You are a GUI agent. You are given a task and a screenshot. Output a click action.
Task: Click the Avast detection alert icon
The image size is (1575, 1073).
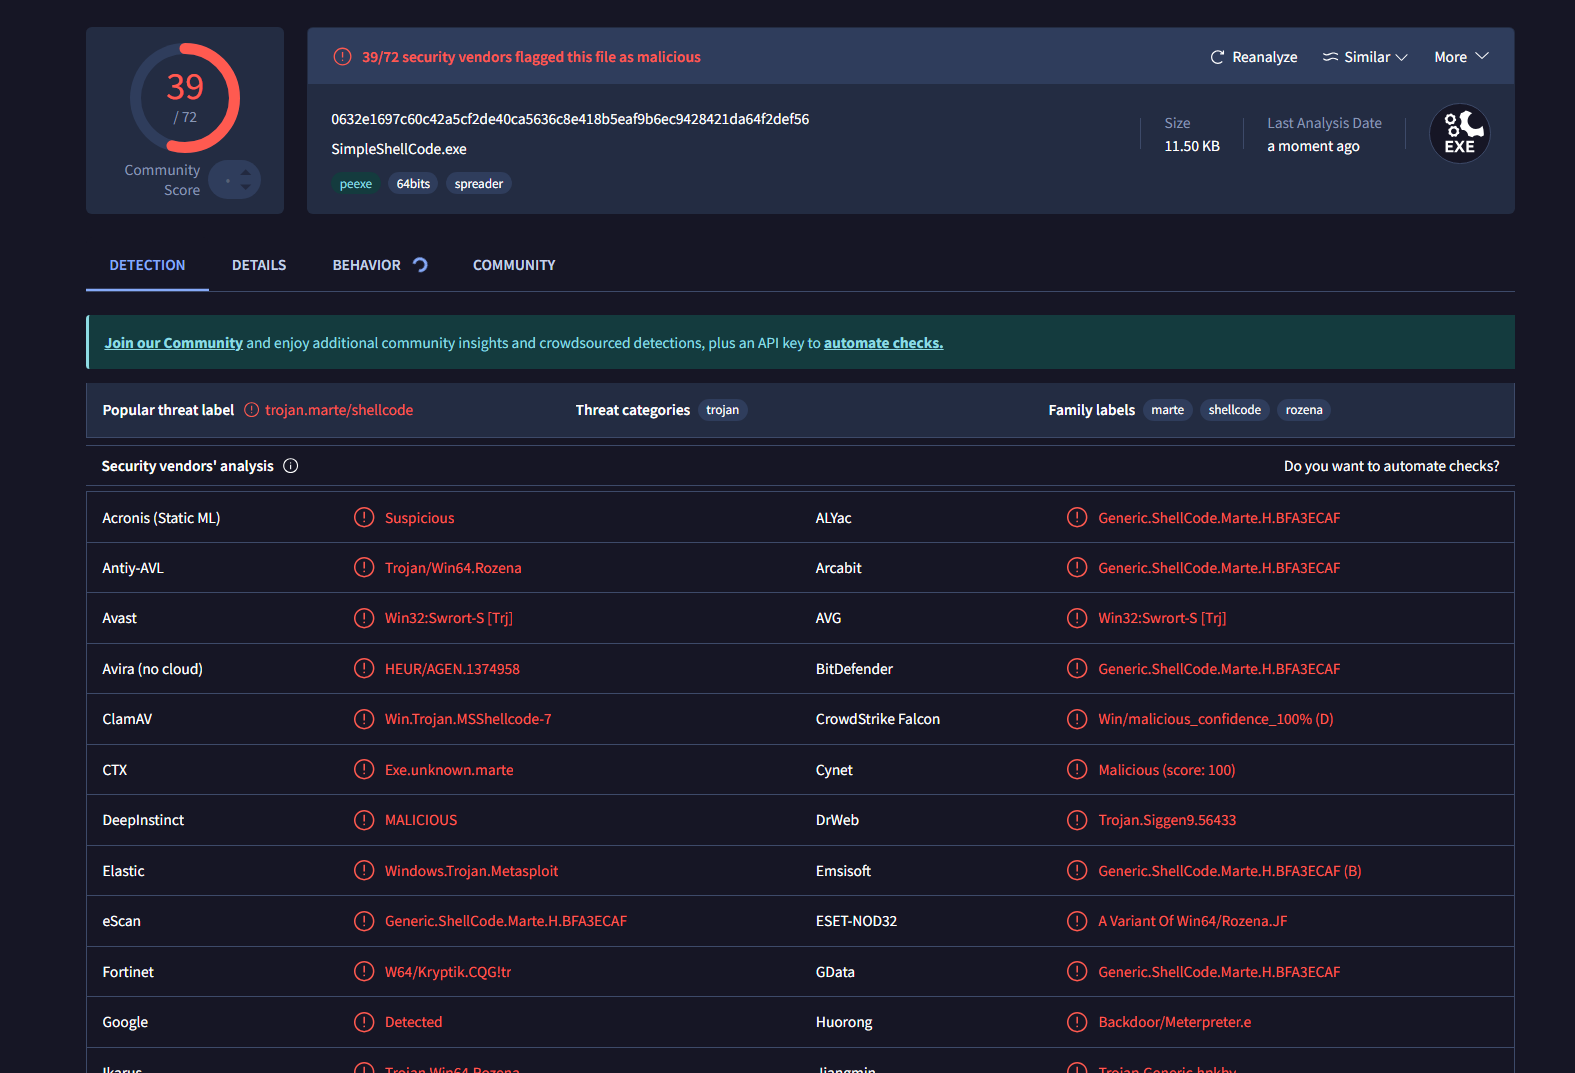click(364, 618)
